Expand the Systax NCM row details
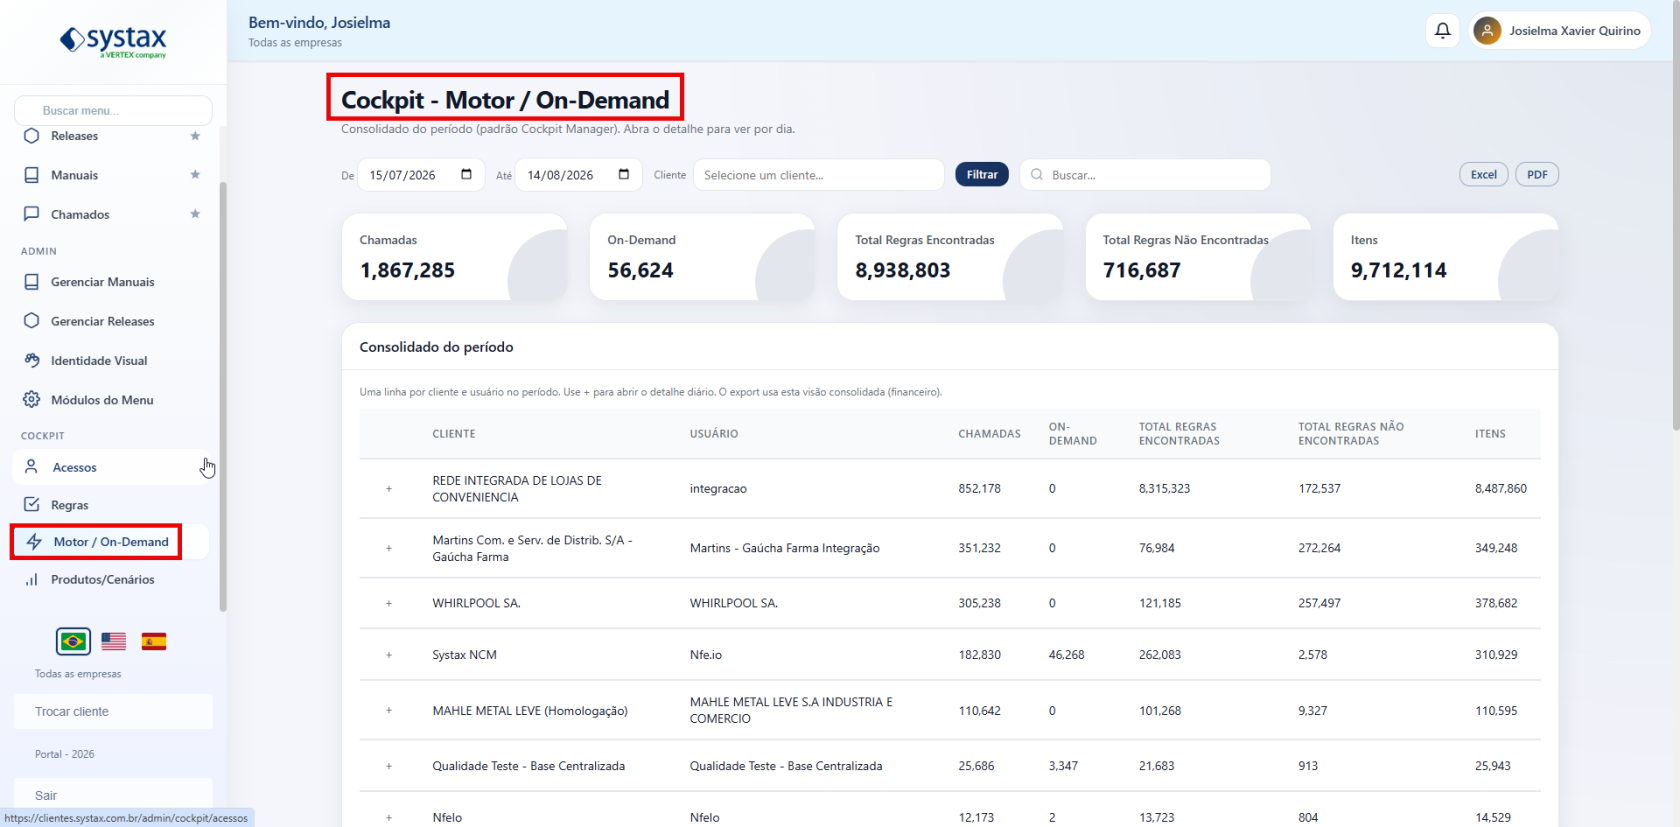This screenshot has width=1680, height=827. 389,655
